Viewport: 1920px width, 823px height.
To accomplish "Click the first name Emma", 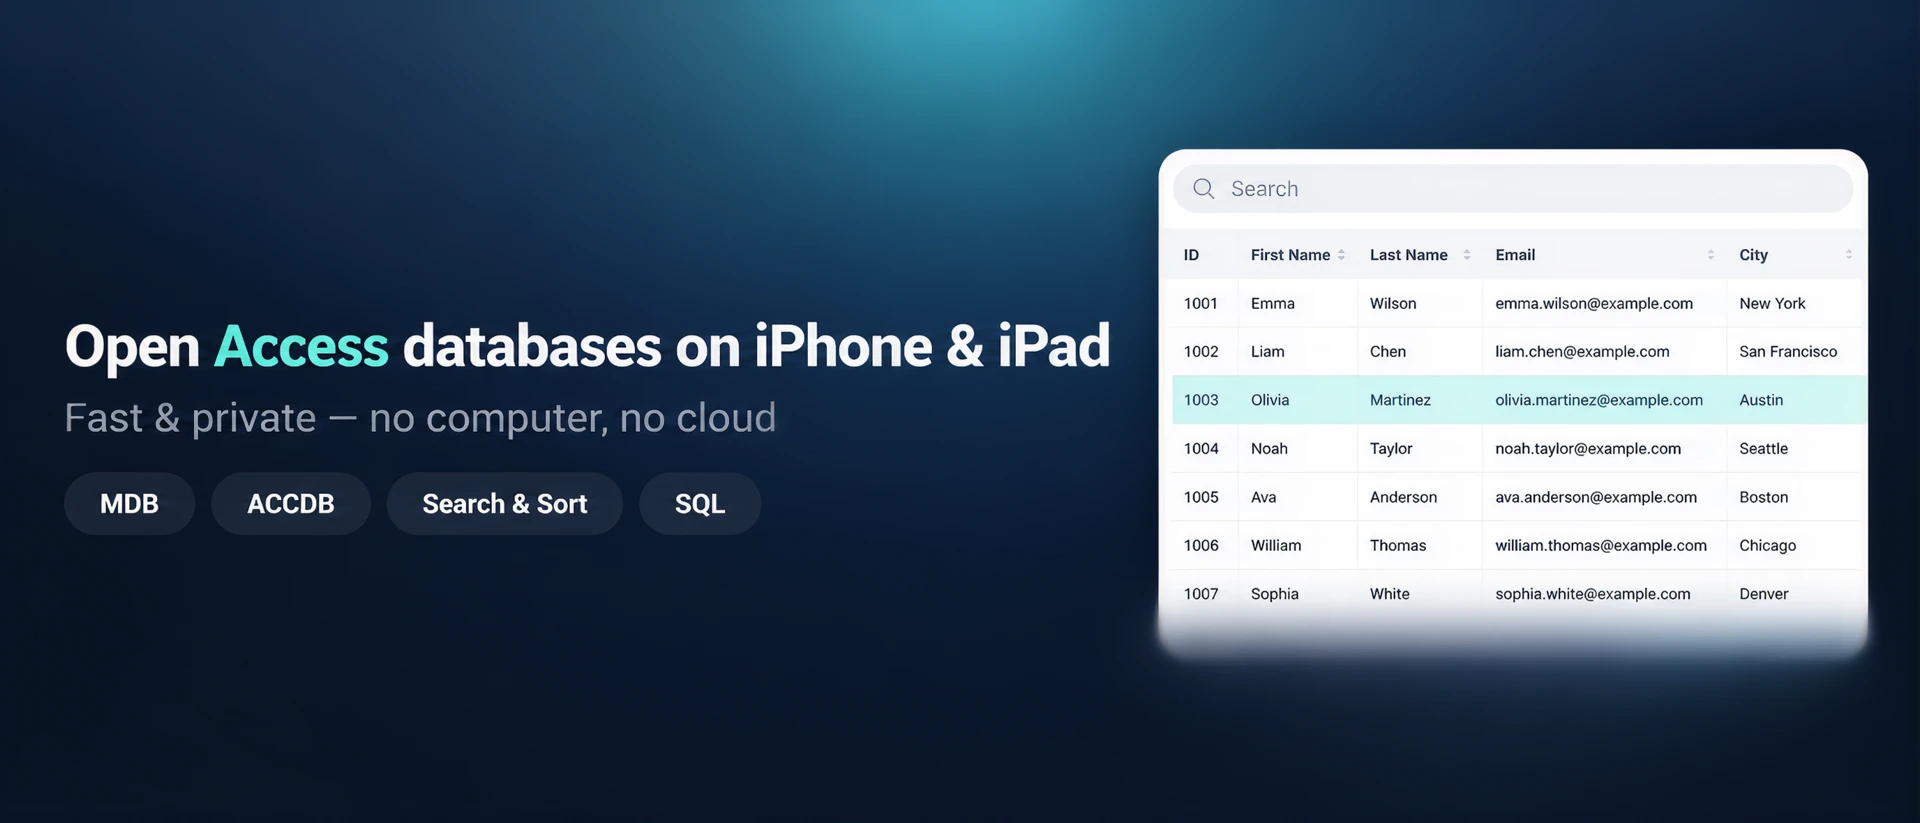I will 1273,303.
